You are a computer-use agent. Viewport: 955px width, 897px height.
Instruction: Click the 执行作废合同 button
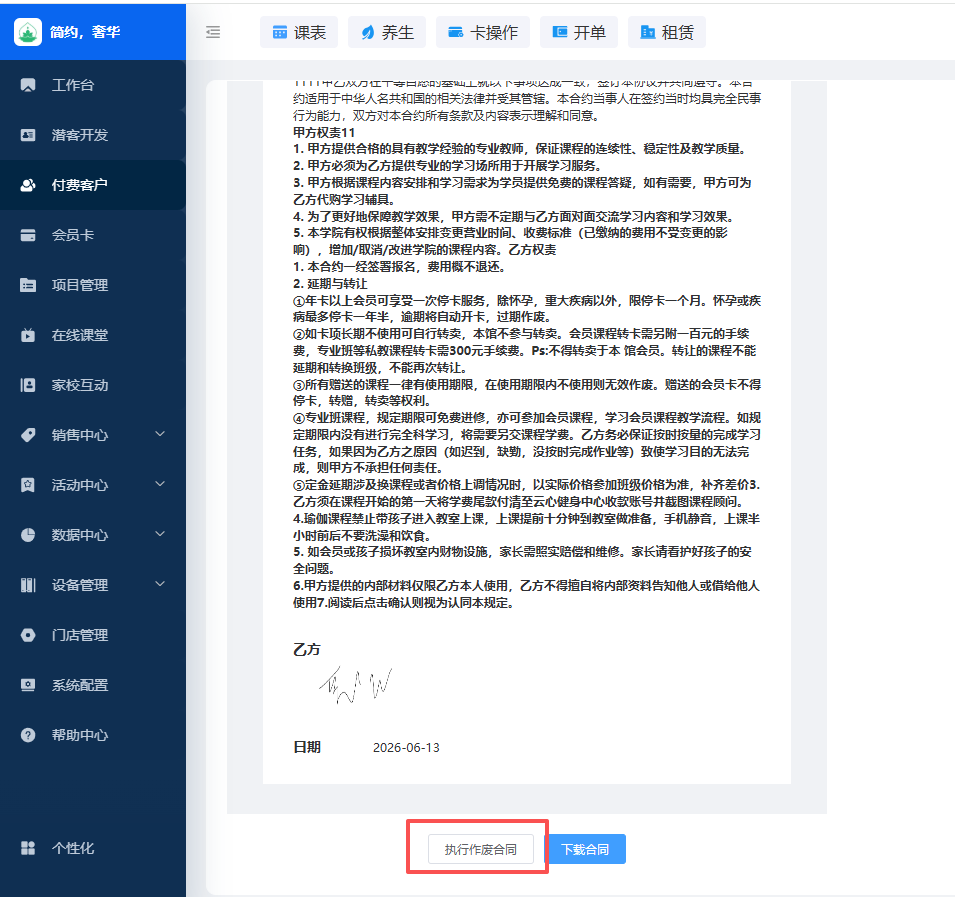point(481,849)
